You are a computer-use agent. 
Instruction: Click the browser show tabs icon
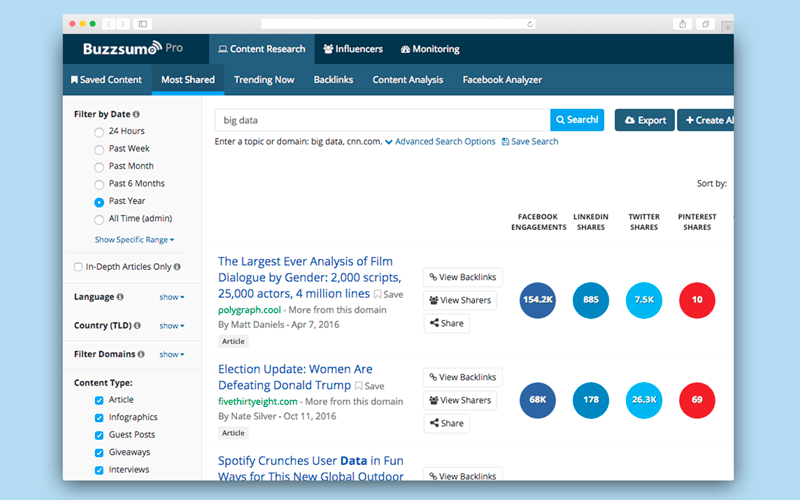pos(706,24)
